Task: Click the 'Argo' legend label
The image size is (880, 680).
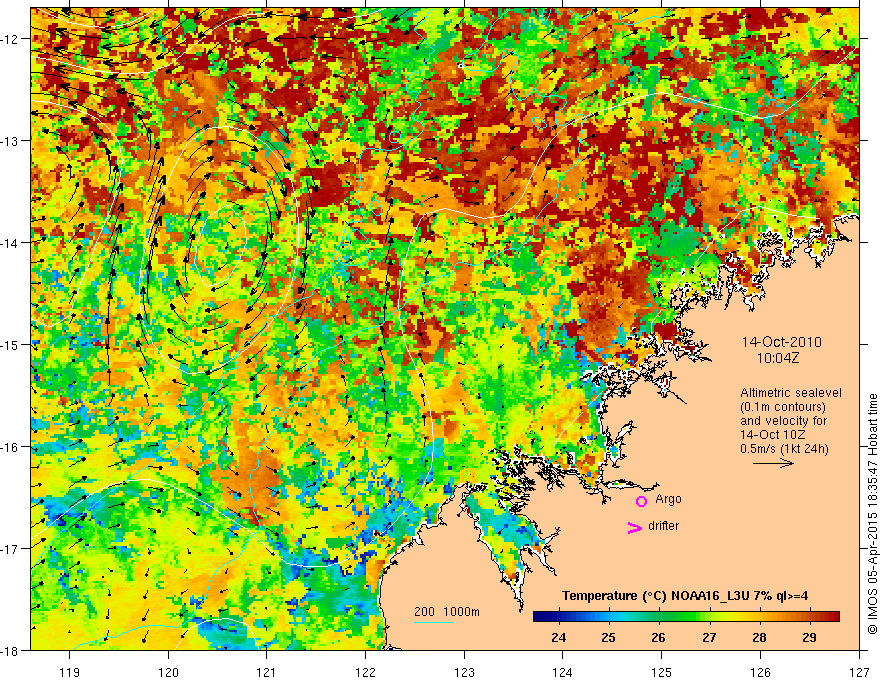Action: [668, 499]
